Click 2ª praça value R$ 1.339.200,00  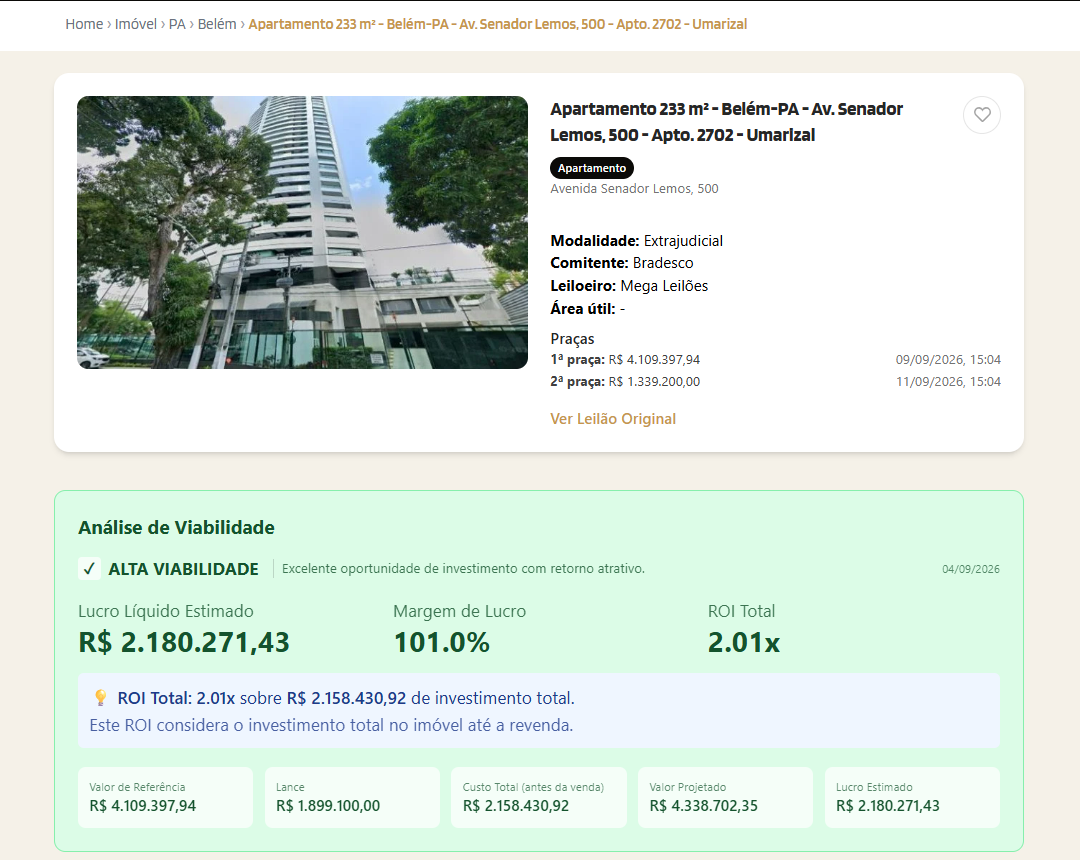pyautogui.click(x=654, y=381)
